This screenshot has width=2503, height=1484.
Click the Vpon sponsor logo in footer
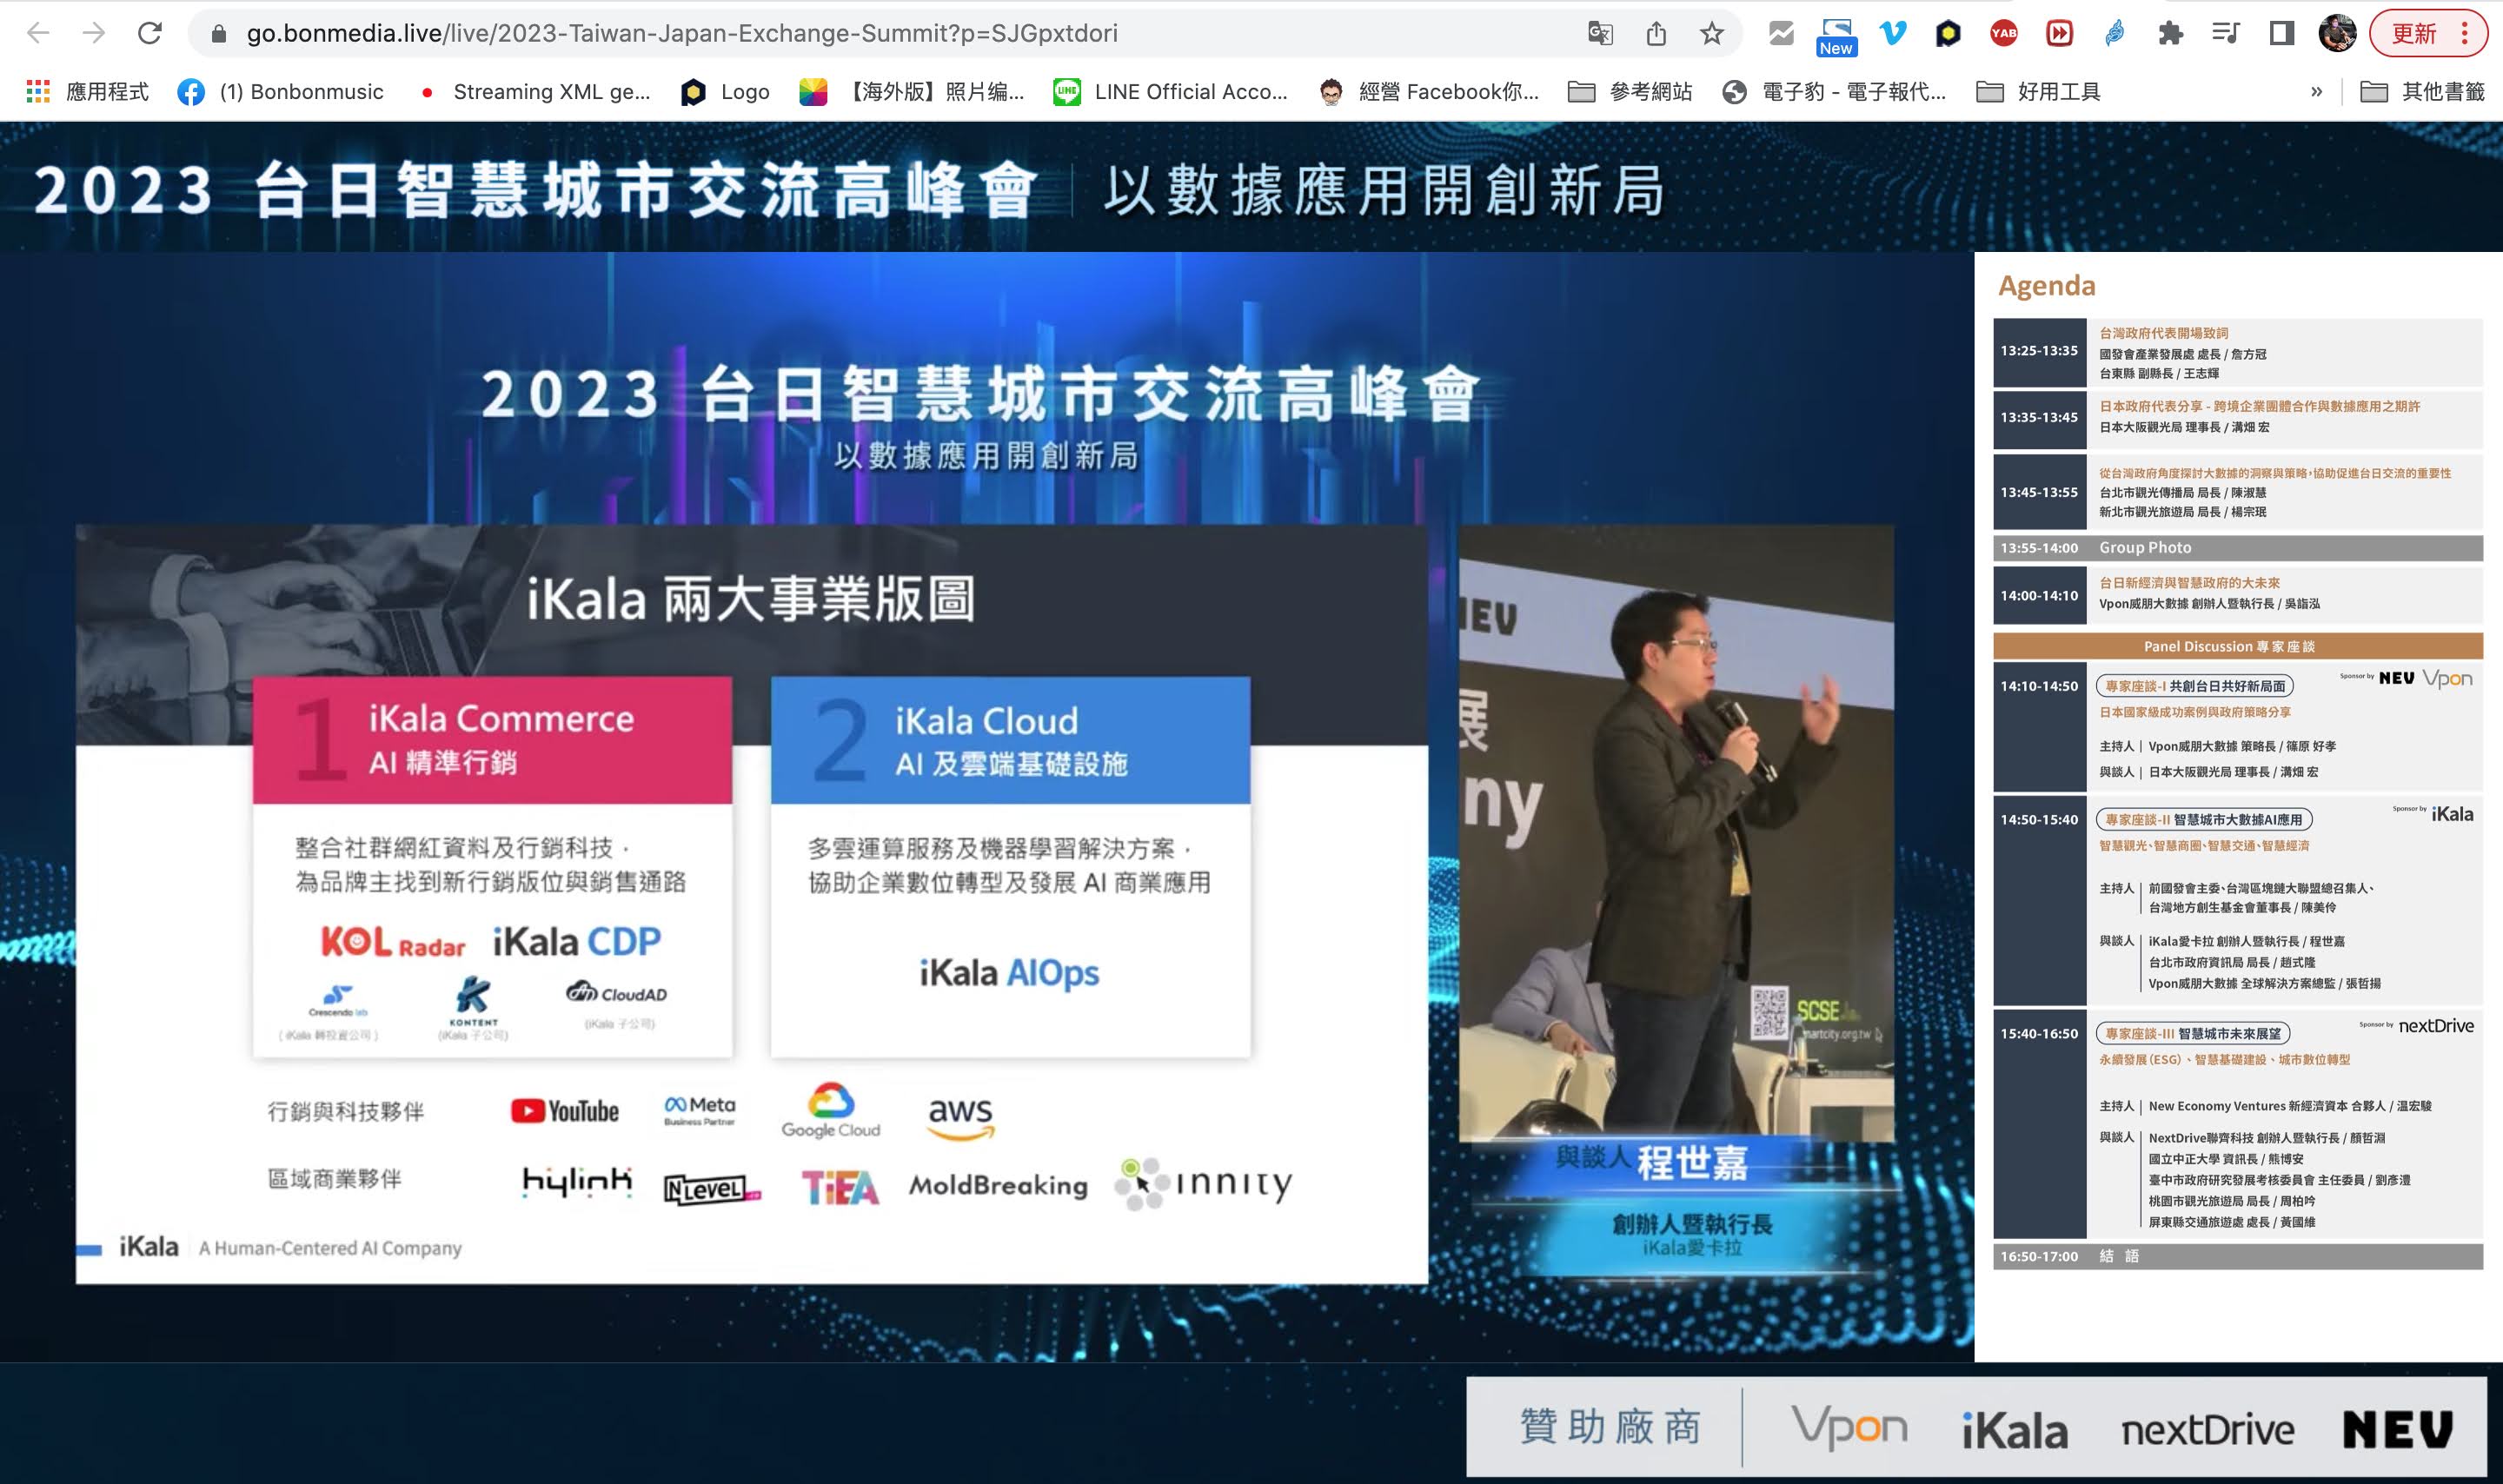pos(1849,1427)
